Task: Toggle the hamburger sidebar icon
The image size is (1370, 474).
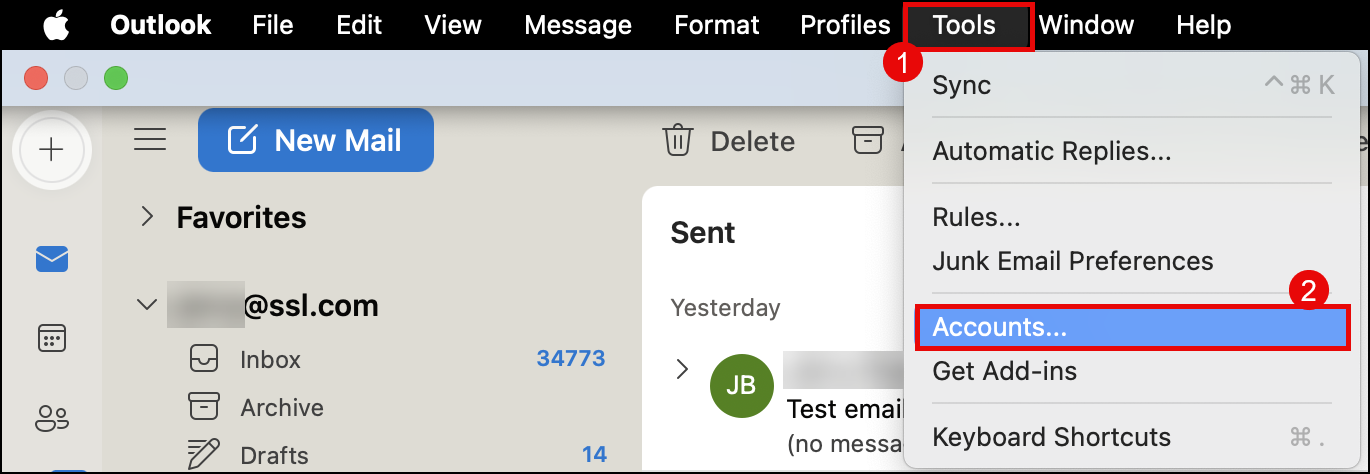Action: click(x=150, y=140)
